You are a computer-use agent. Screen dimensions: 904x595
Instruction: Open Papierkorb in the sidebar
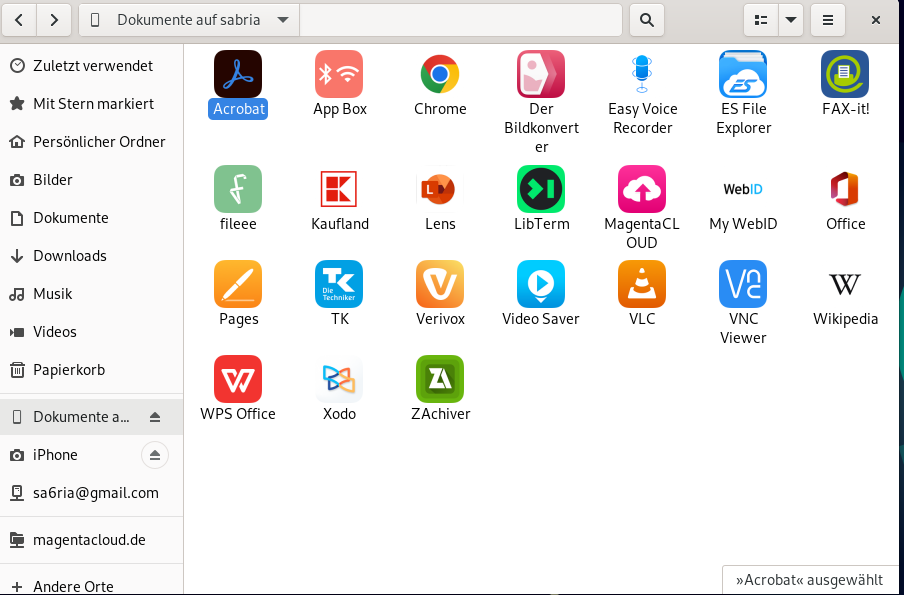tap(69, 370)
